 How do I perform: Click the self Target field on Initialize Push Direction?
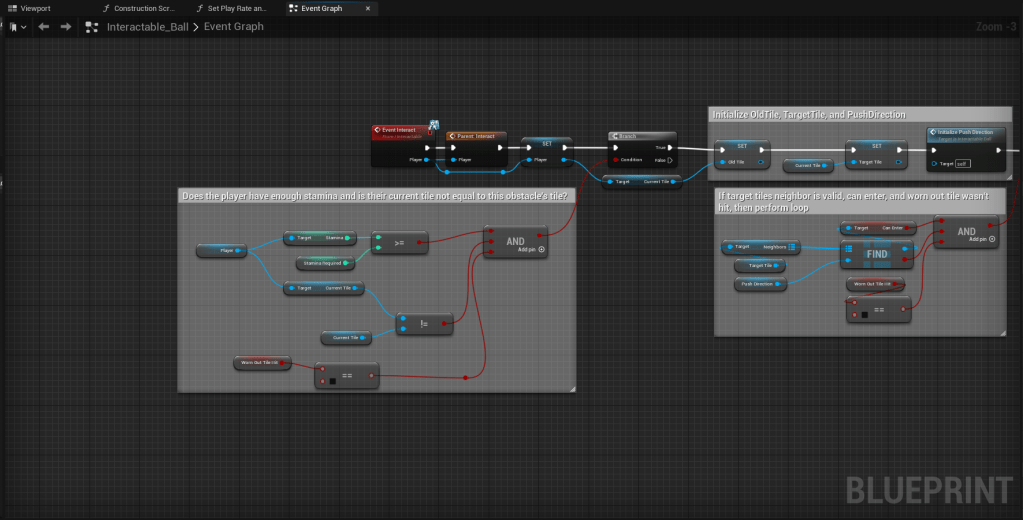961,163
